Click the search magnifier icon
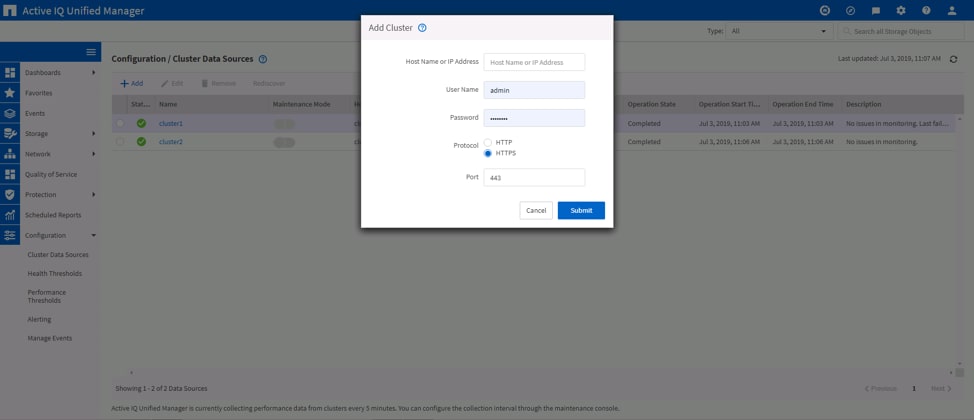This screenshot has height=420, width=974. click(x=847, y=31)
